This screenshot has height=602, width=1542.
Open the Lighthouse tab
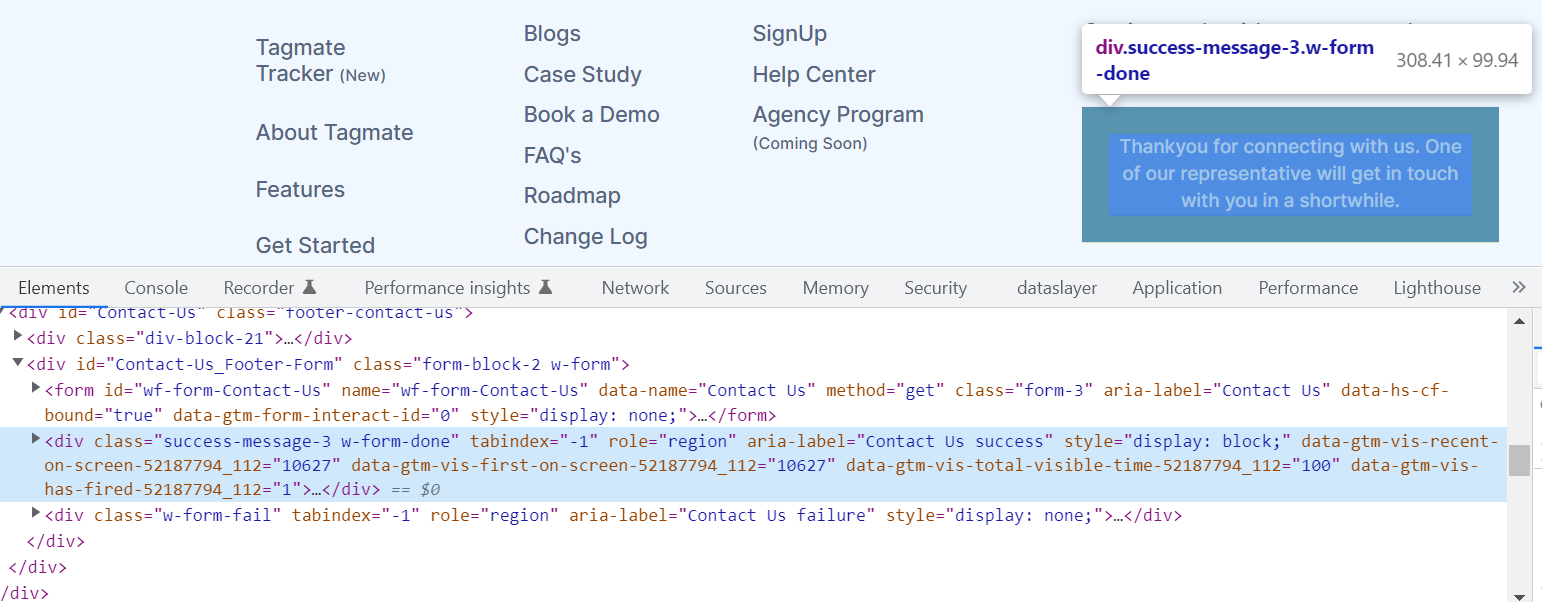1437,288
